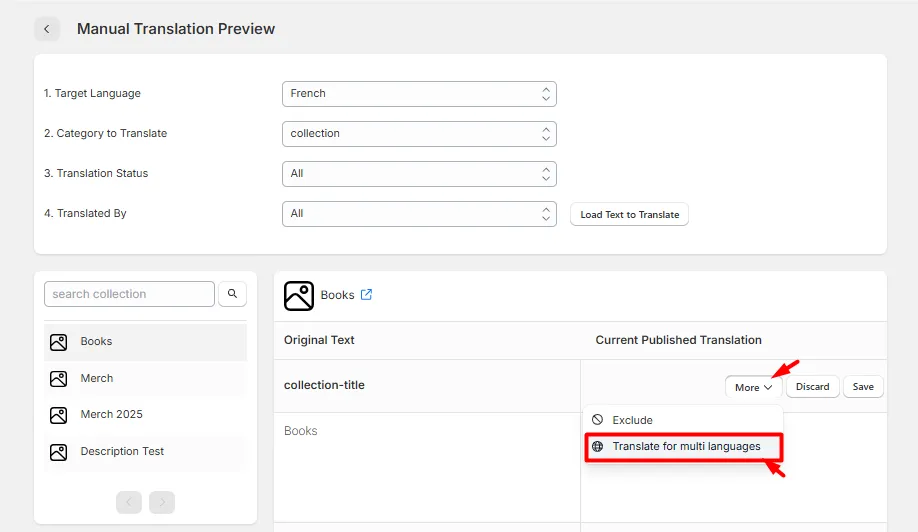
Task: Open the Translated By dropdown
Action: coord(419,214)
